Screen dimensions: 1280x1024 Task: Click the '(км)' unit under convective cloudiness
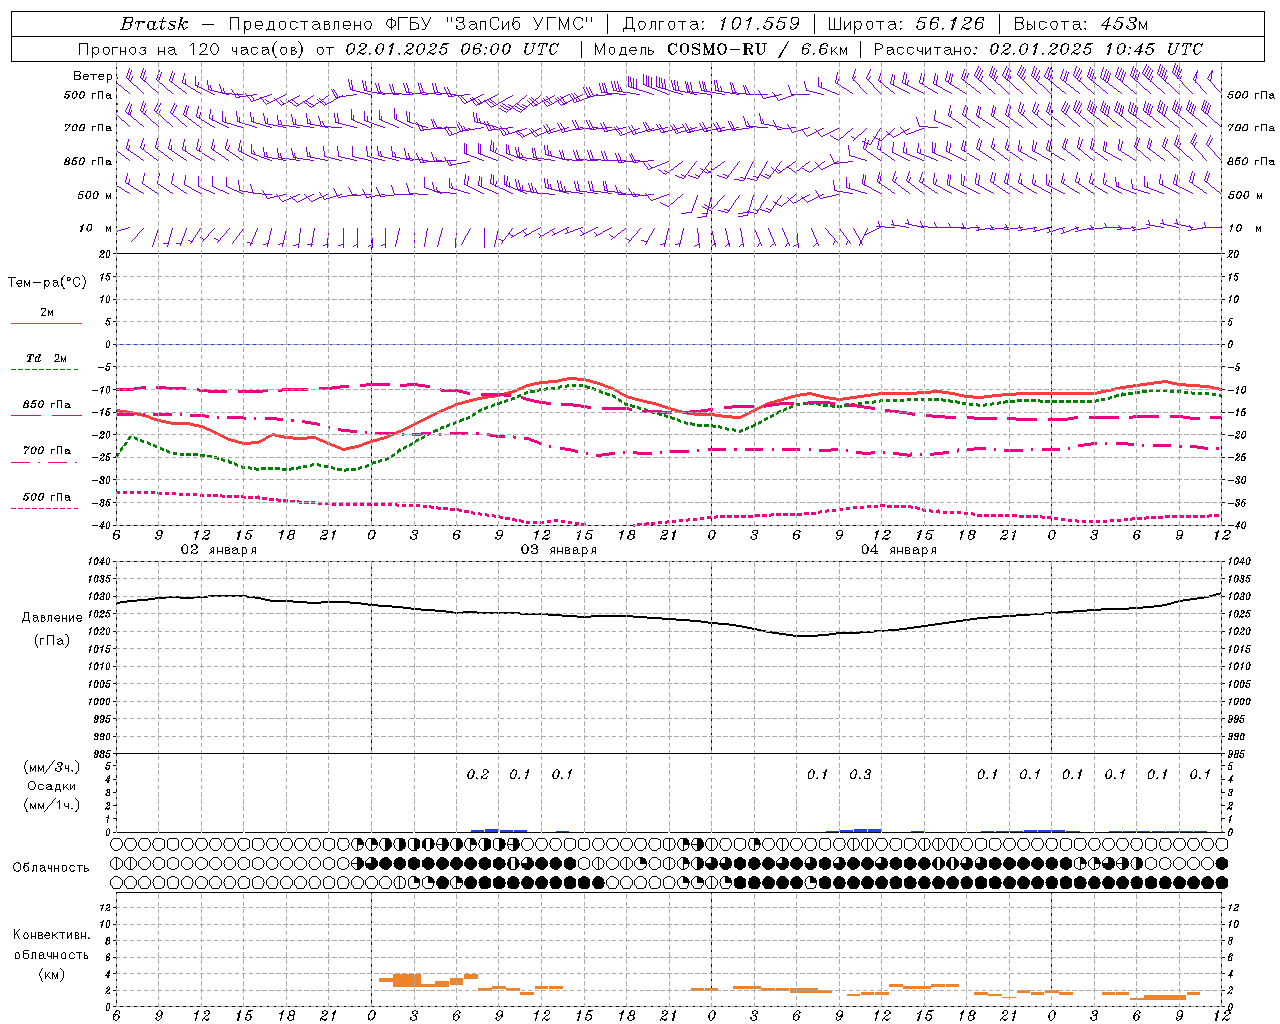pyautogui.click(x=52, y=974)
